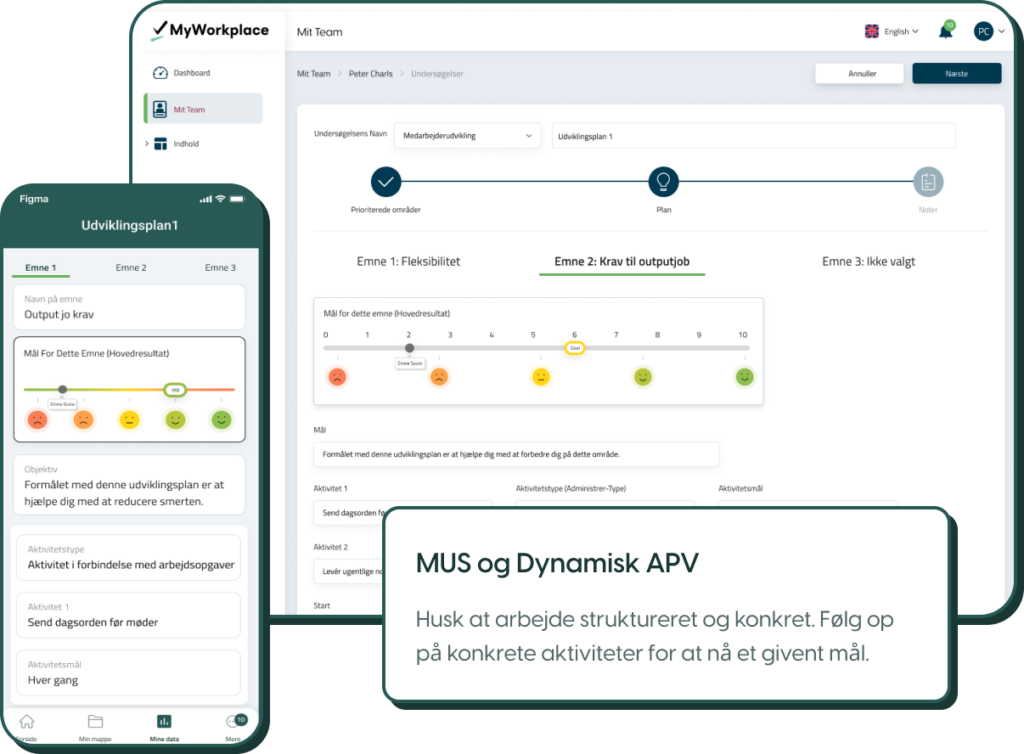Screen dimensions: 1024x754
Task: Open Min mappe folder in mobile bar
Action: (96, 726)
